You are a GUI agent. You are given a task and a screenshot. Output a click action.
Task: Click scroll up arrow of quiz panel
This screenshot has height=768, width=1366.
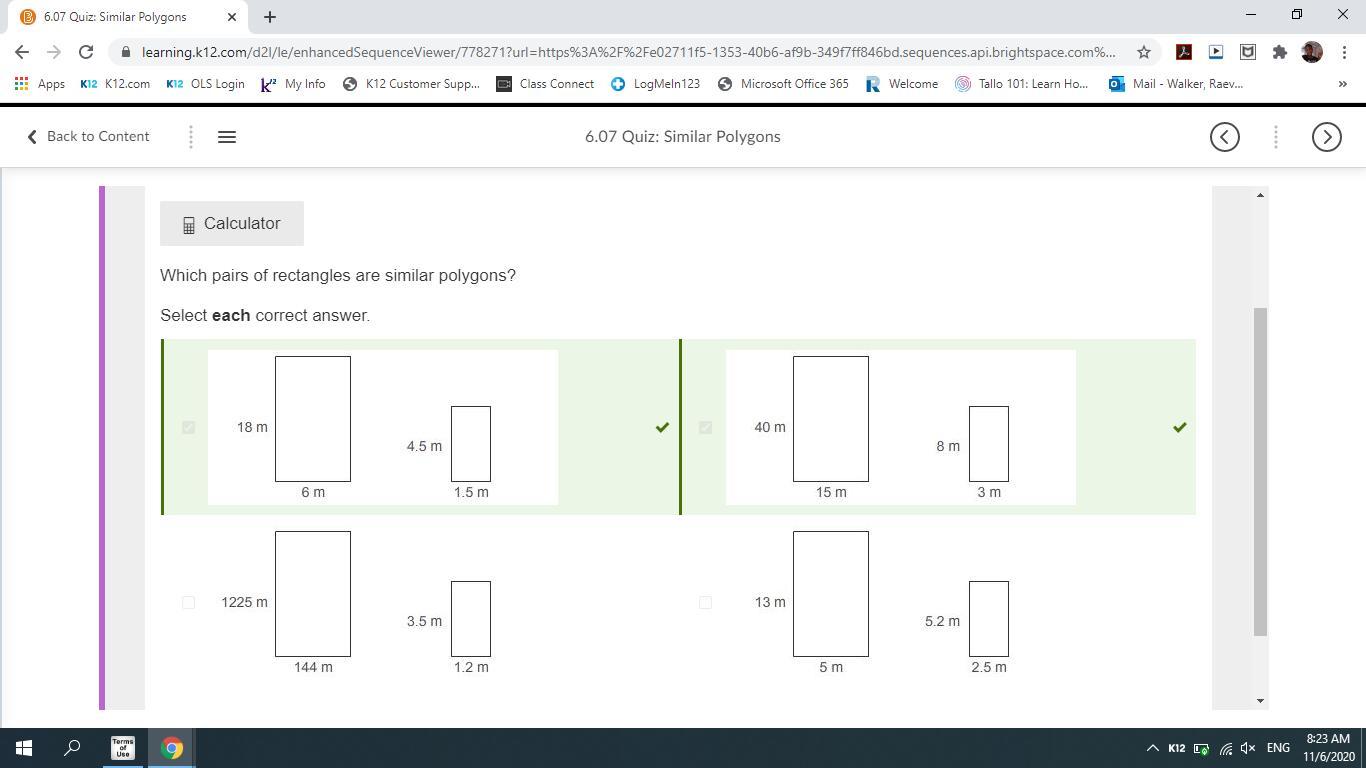pyautogui.click(x=1260, y=195)
